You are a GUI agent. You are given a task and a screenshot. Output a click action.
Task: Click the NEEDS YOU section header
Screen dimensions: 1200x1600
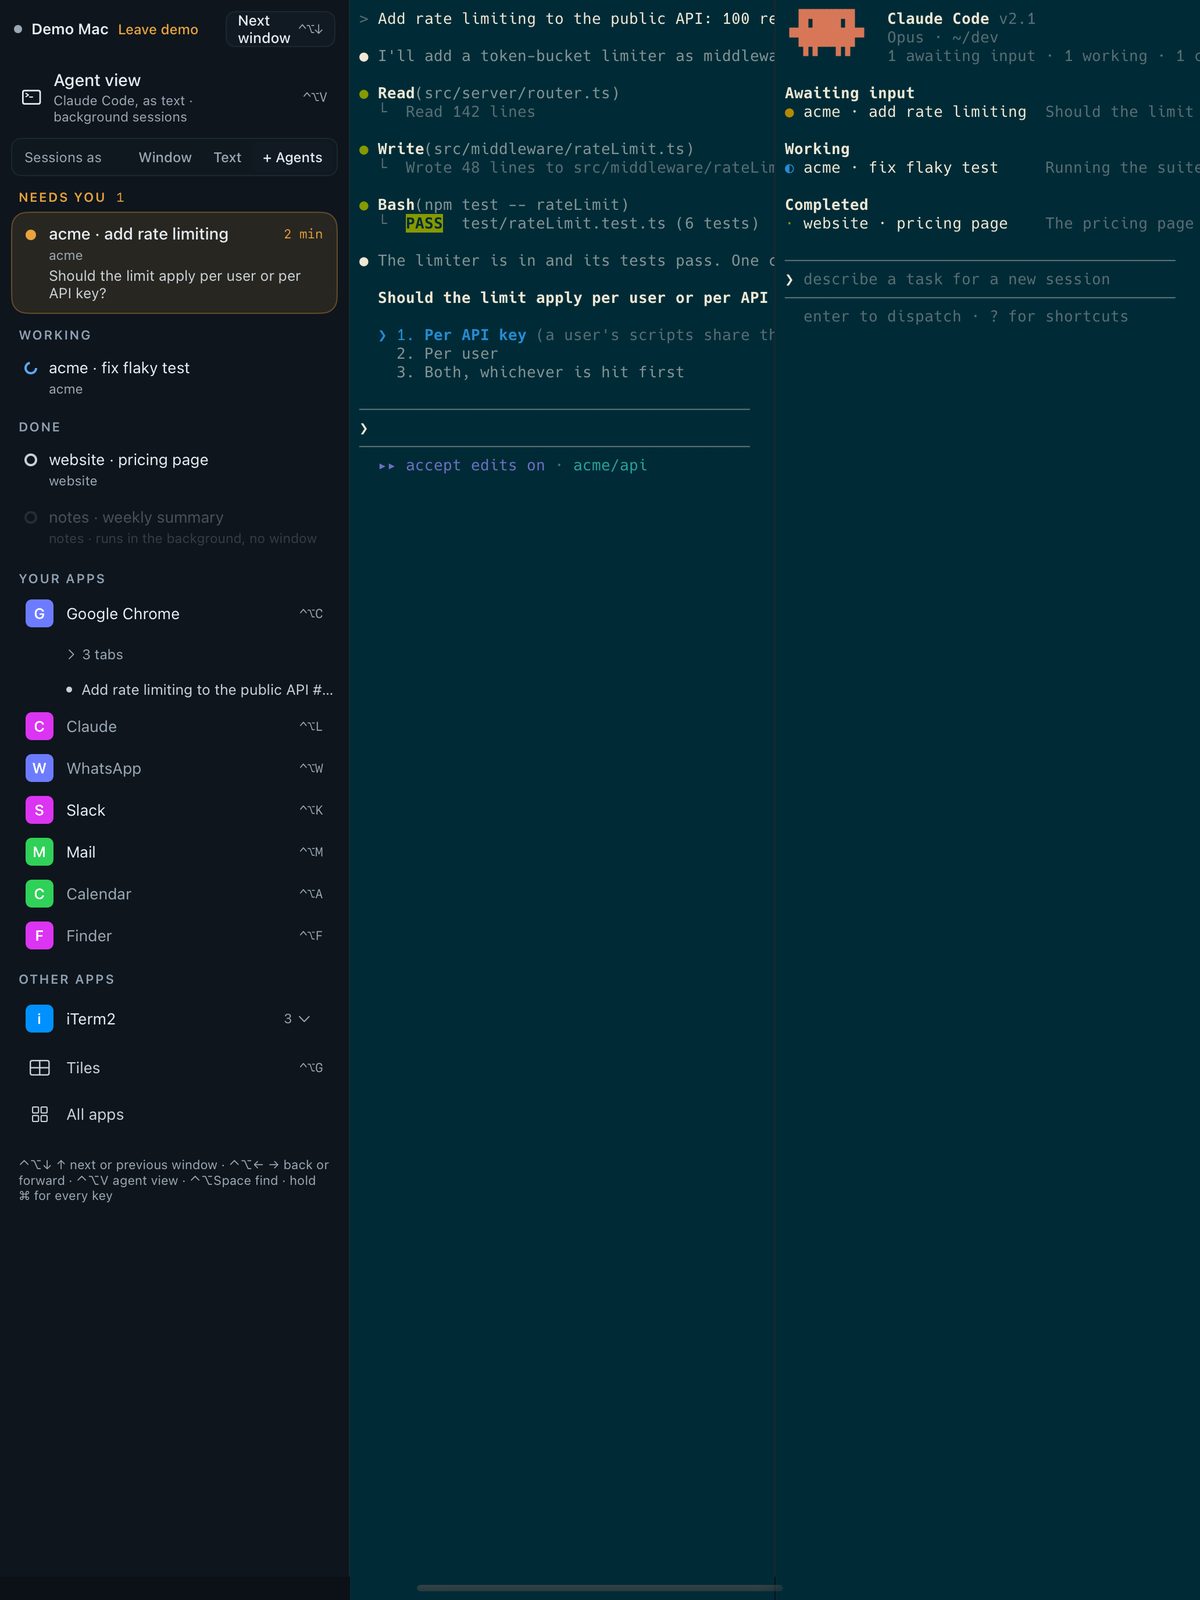pyautogui.click(x=71, y=197)
